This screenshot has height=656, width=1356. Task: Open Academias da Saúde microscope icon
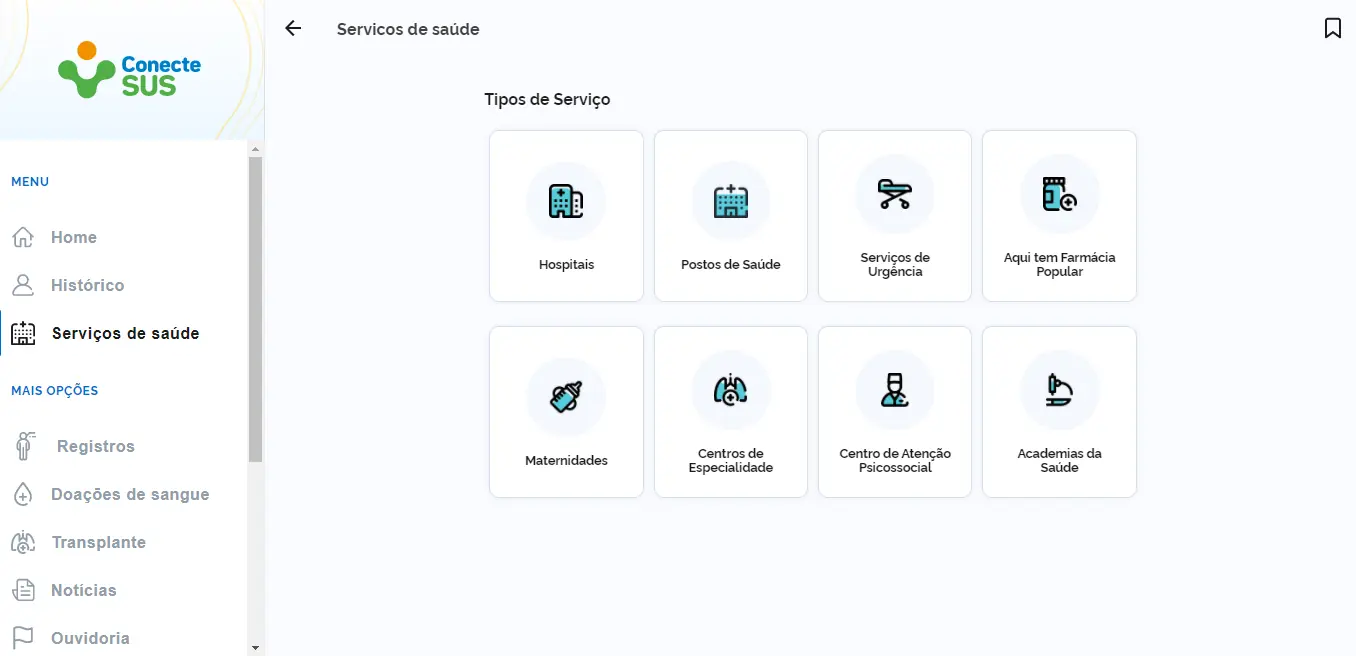coord(1058,390)
